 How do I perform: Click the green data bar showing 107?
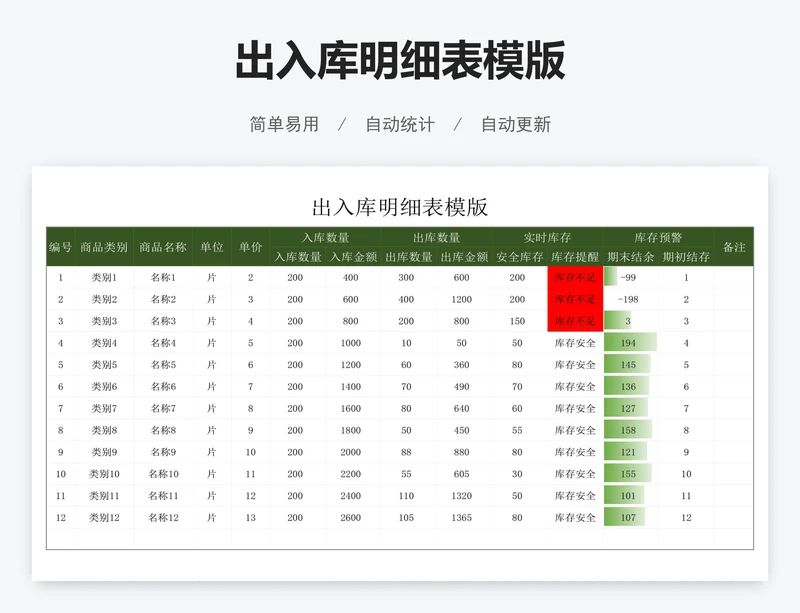(625, 518)
